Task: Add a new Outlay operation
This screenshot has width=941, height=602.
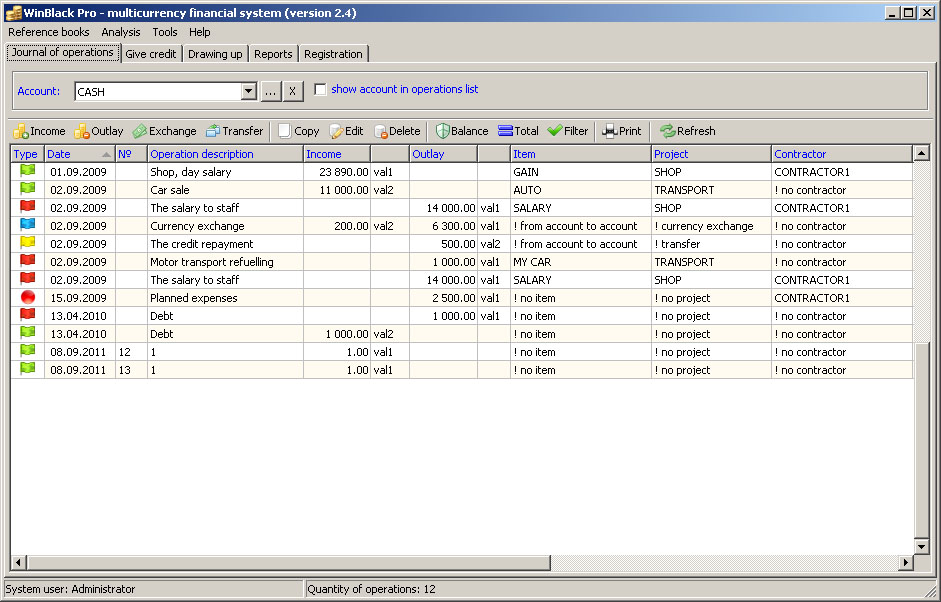Action: pos(99,131)
